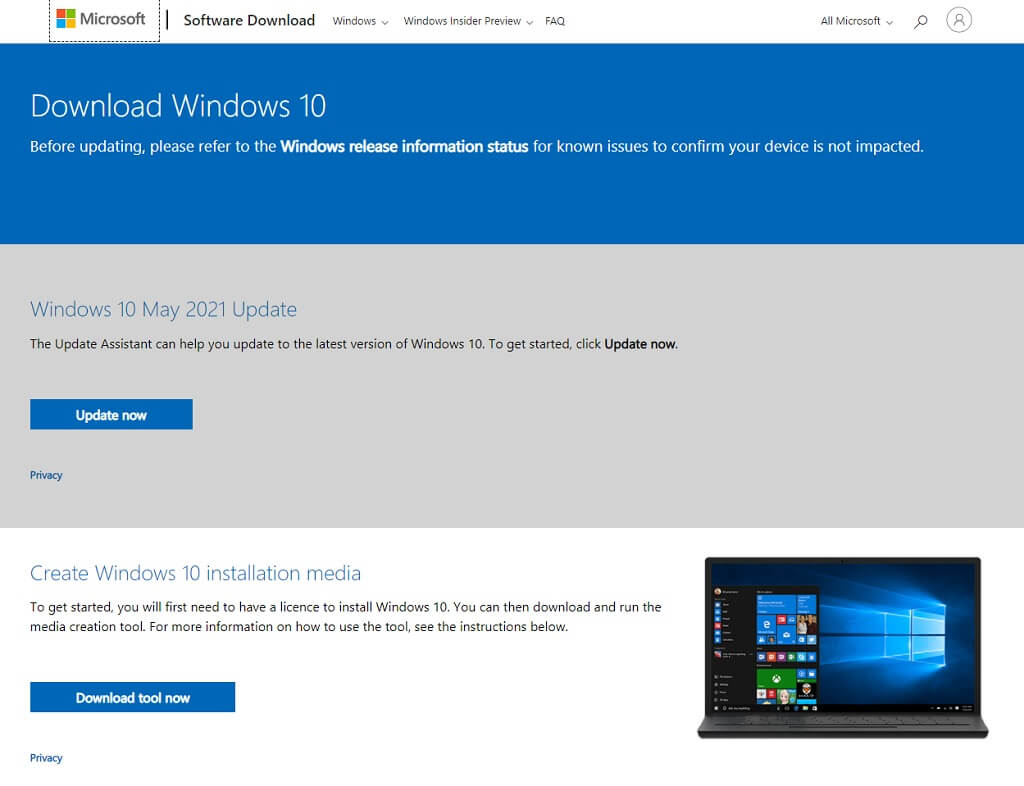Viewport: 1024px width, 786px height.
Task: Click the bold Update now text in the description
Action: point(640,344)
